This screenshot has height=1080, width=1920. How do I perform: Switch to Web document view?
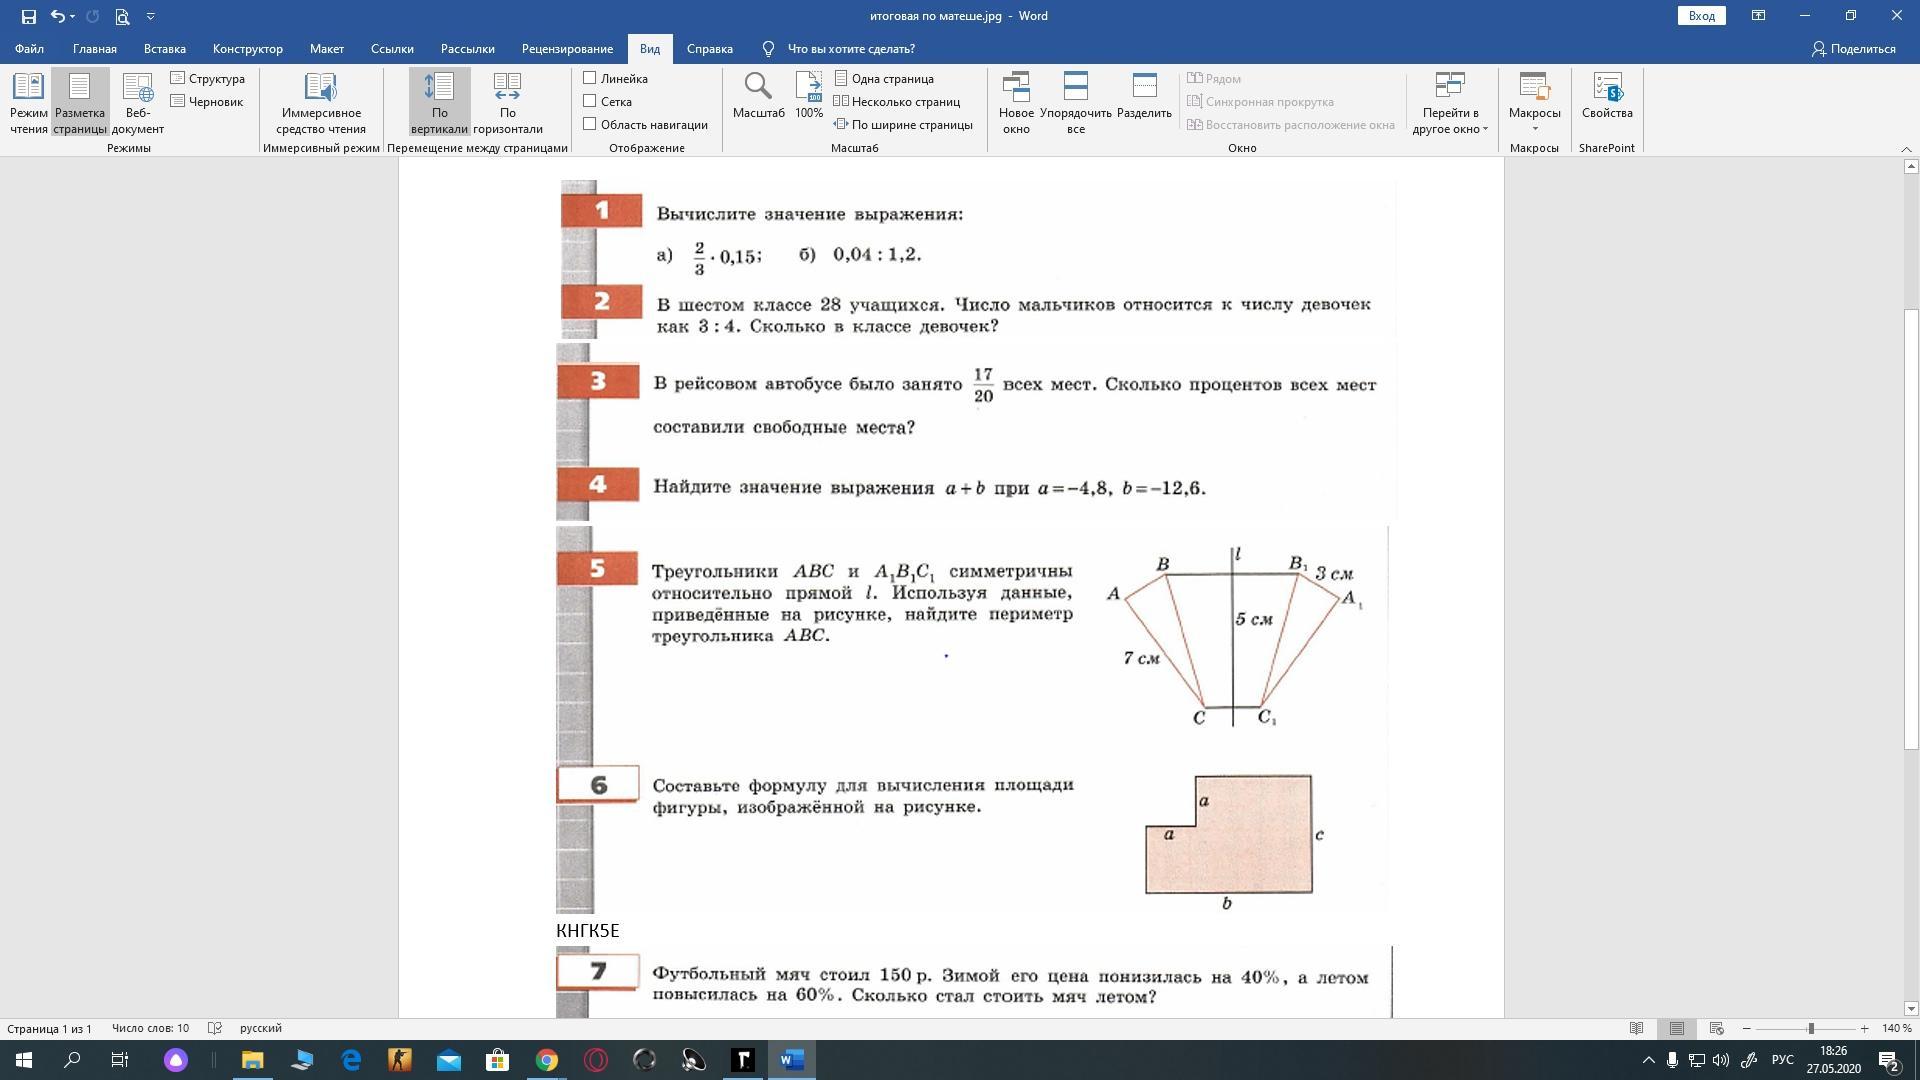click(x=138, y=103)
